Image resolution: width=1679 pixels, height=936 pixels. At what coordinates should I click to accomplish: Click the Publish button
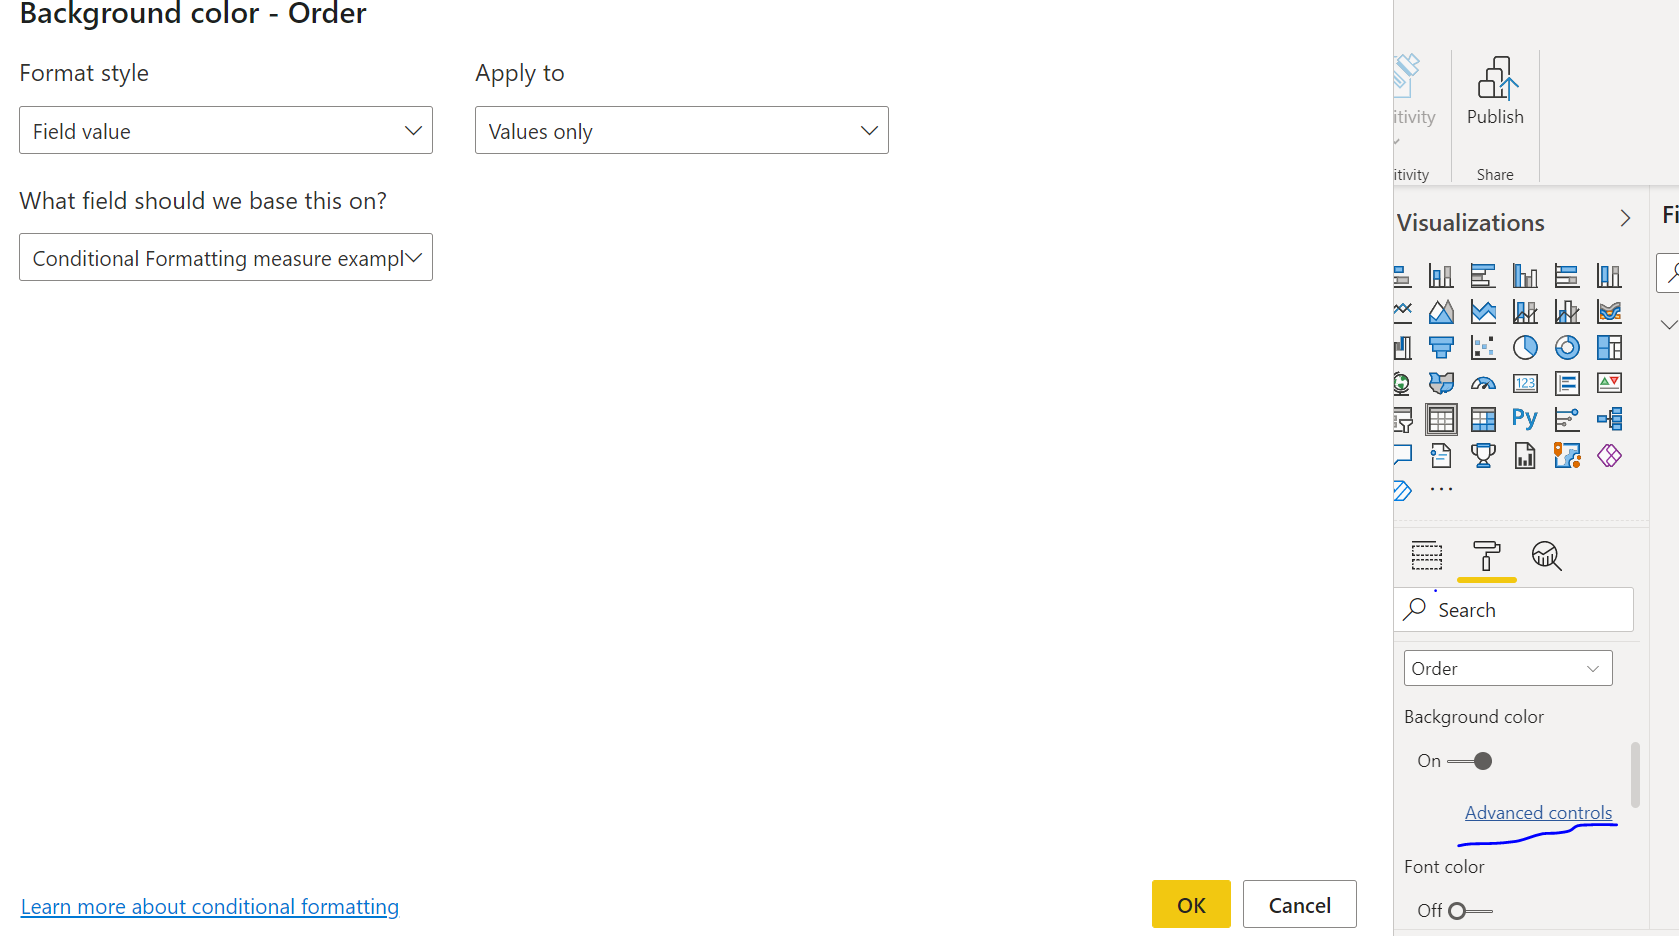(x=1495, y=92)
